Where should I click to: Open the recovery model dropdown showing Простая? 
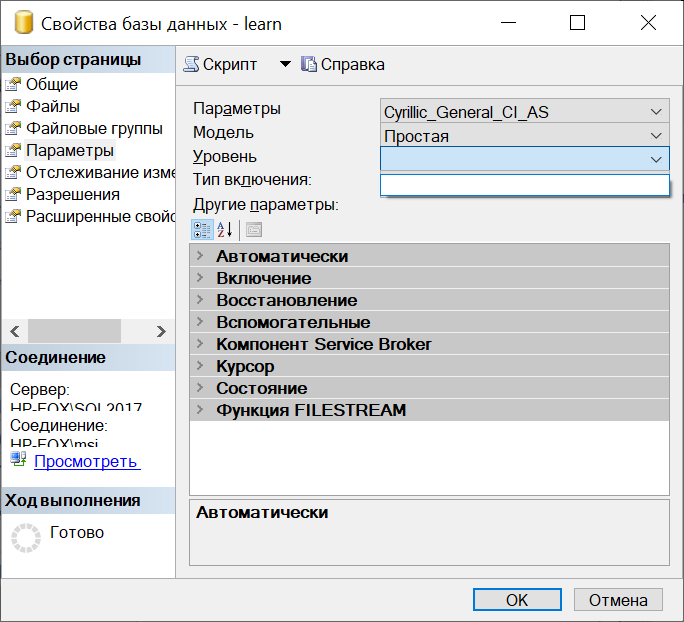[x=525, y=135]
